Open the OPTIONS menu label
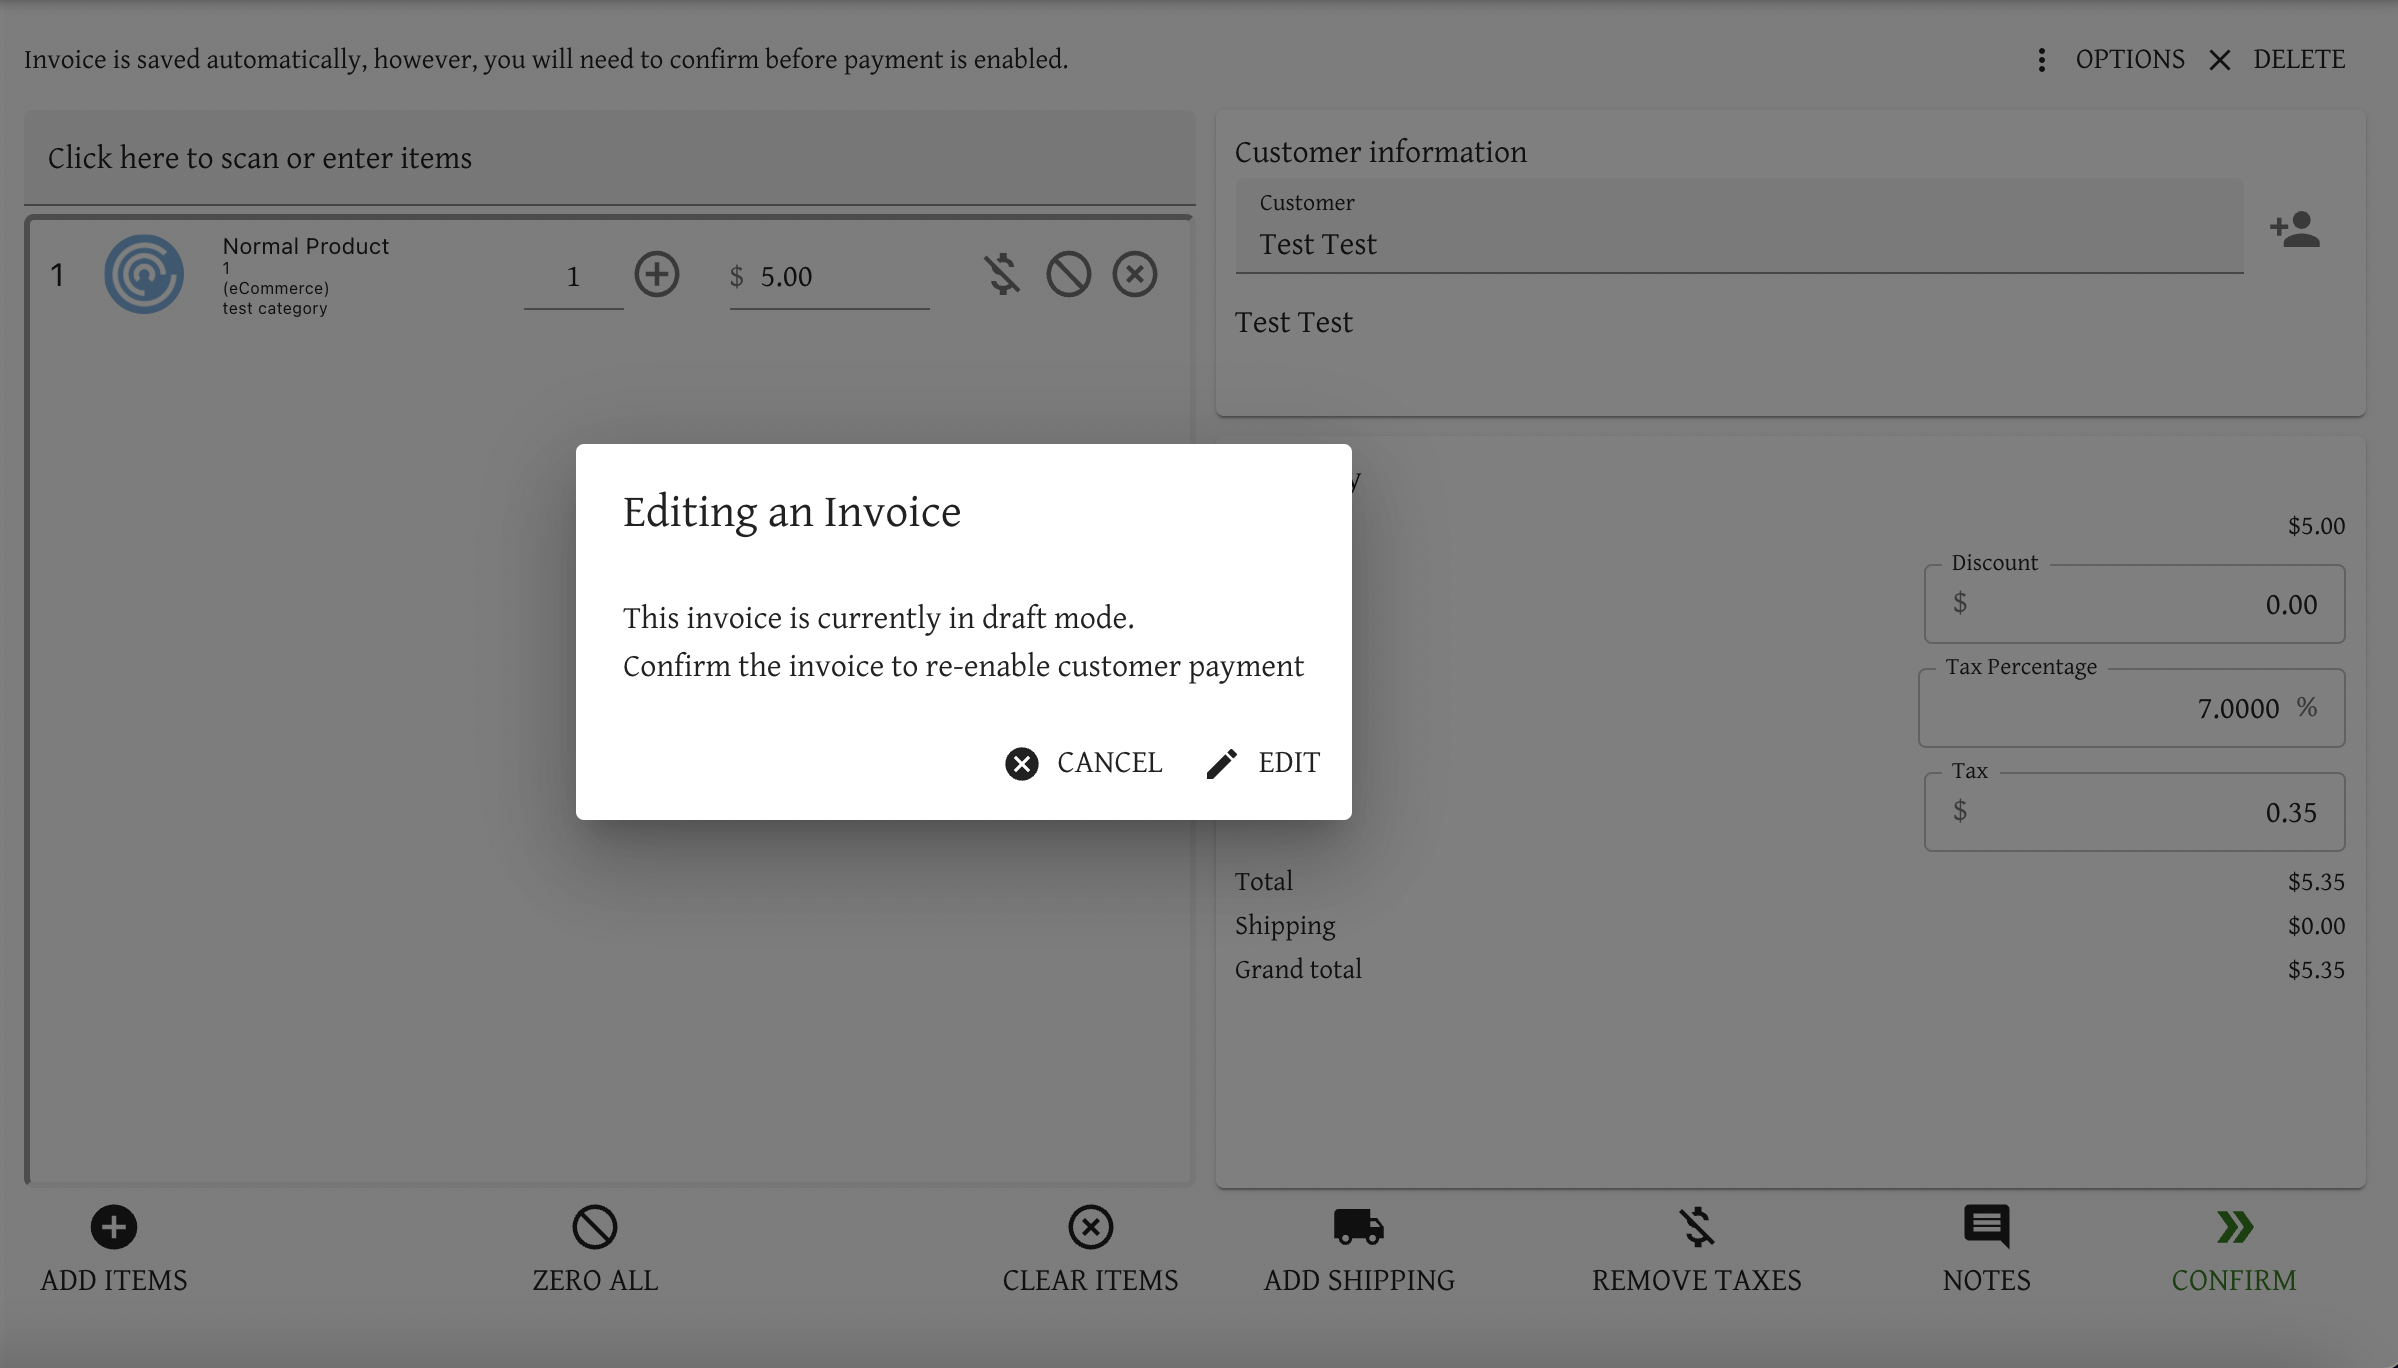The width and height of the screenshot is (2398, 1368). coord(2130,60)
